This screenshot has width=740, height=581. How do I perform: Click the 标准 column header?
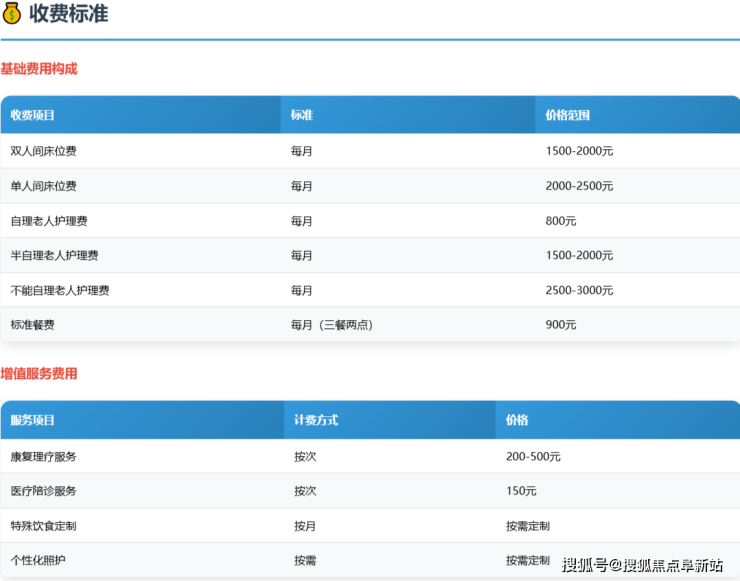pyautogui.click(x=302, y=115)
